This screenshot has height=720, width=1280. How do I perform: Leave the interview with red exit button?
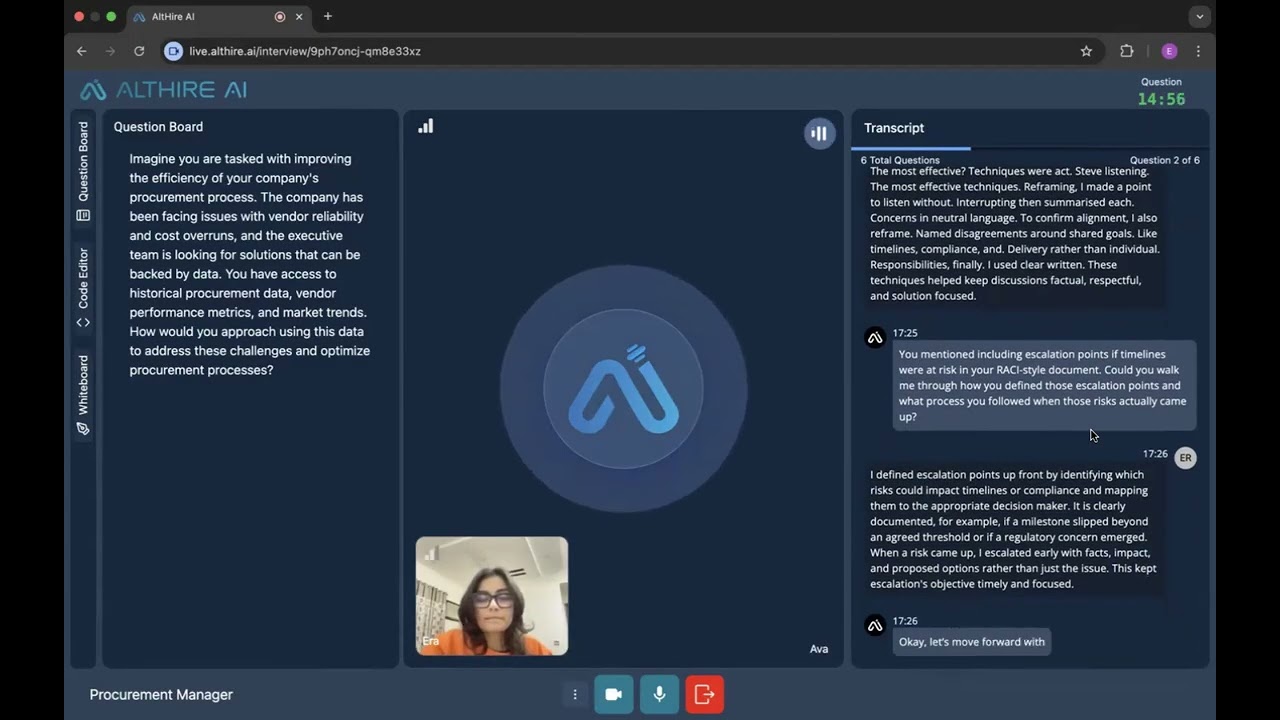point(704,694)
